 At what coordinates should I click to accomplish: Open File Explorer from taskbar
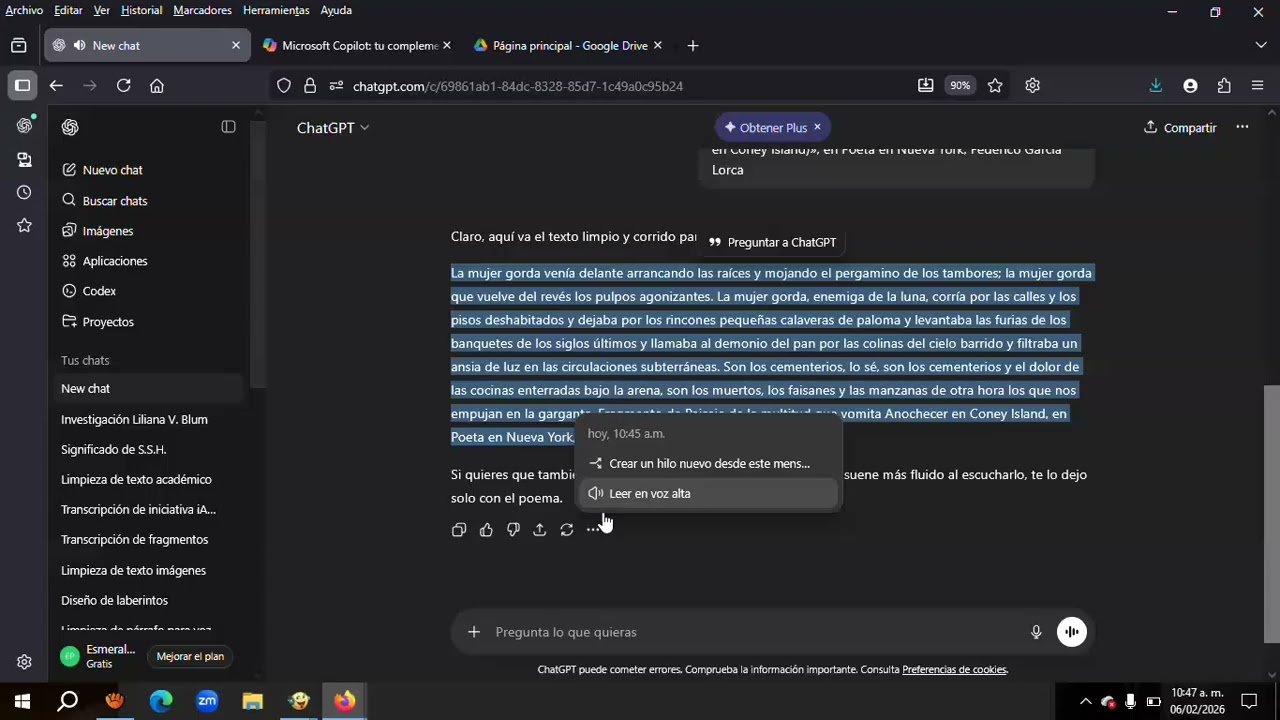(x=252, y=702)
